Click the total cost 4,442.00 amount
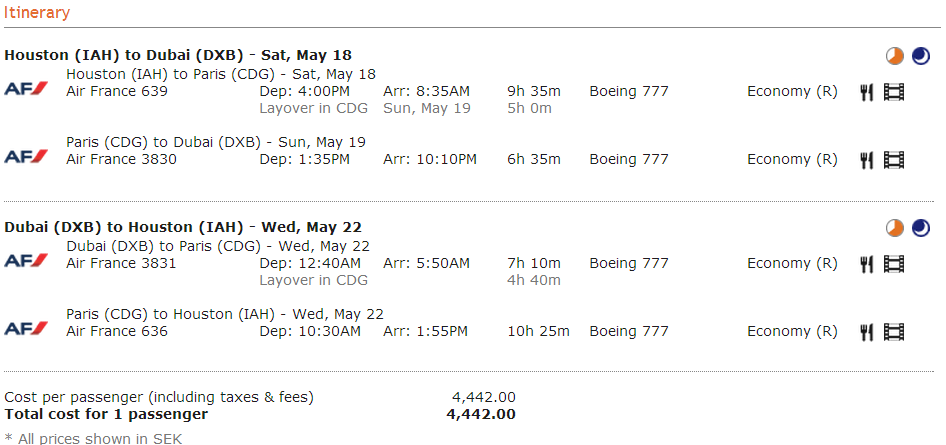Screen dimensions: 946x445 (x=481, y=414)
